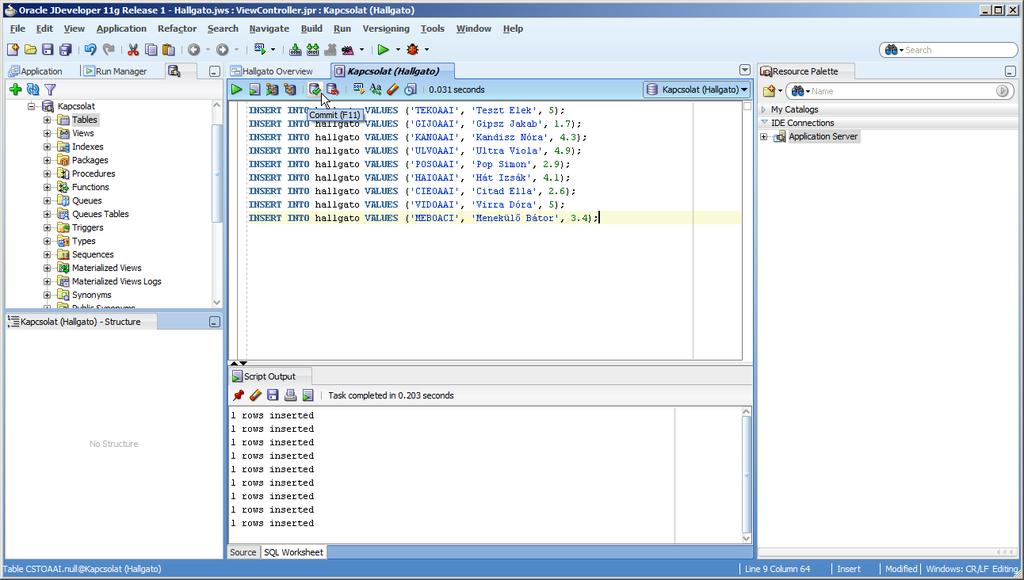Open the Versioning menu
The image size is (1024, 580).
[x=386, y=29]
